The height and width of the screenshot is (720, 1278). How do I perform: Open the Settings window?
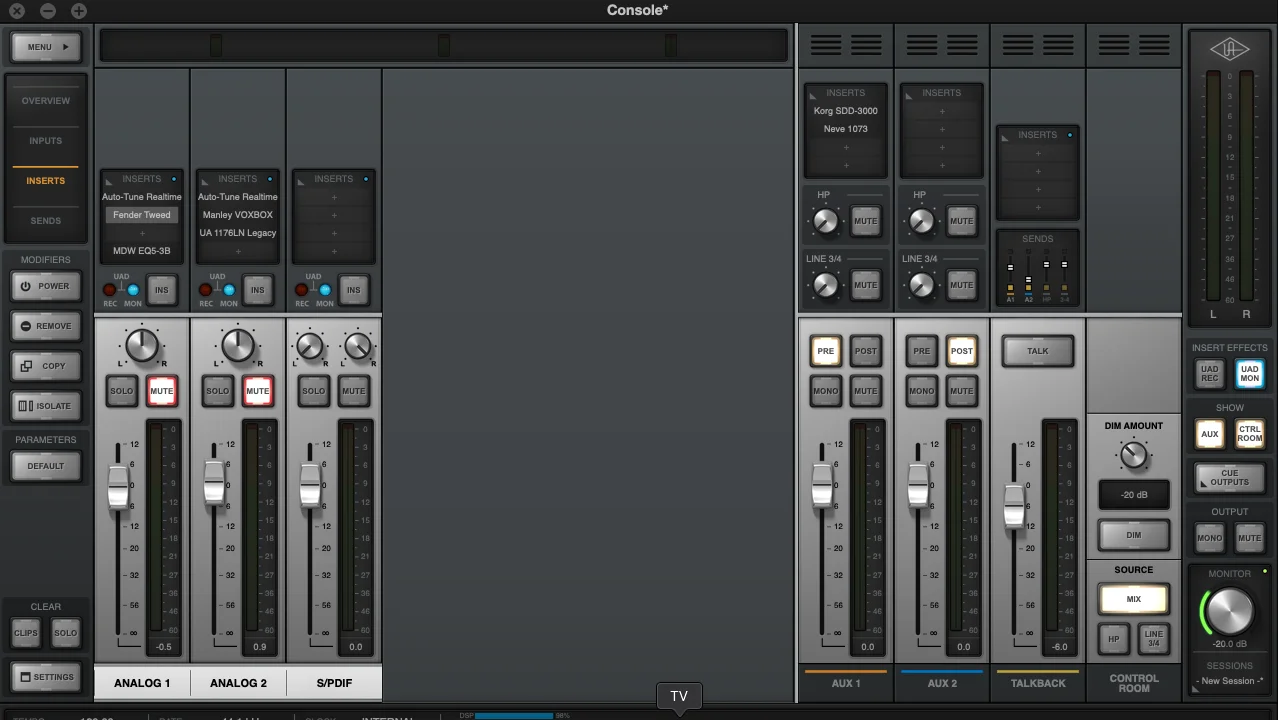coord(46,677)
